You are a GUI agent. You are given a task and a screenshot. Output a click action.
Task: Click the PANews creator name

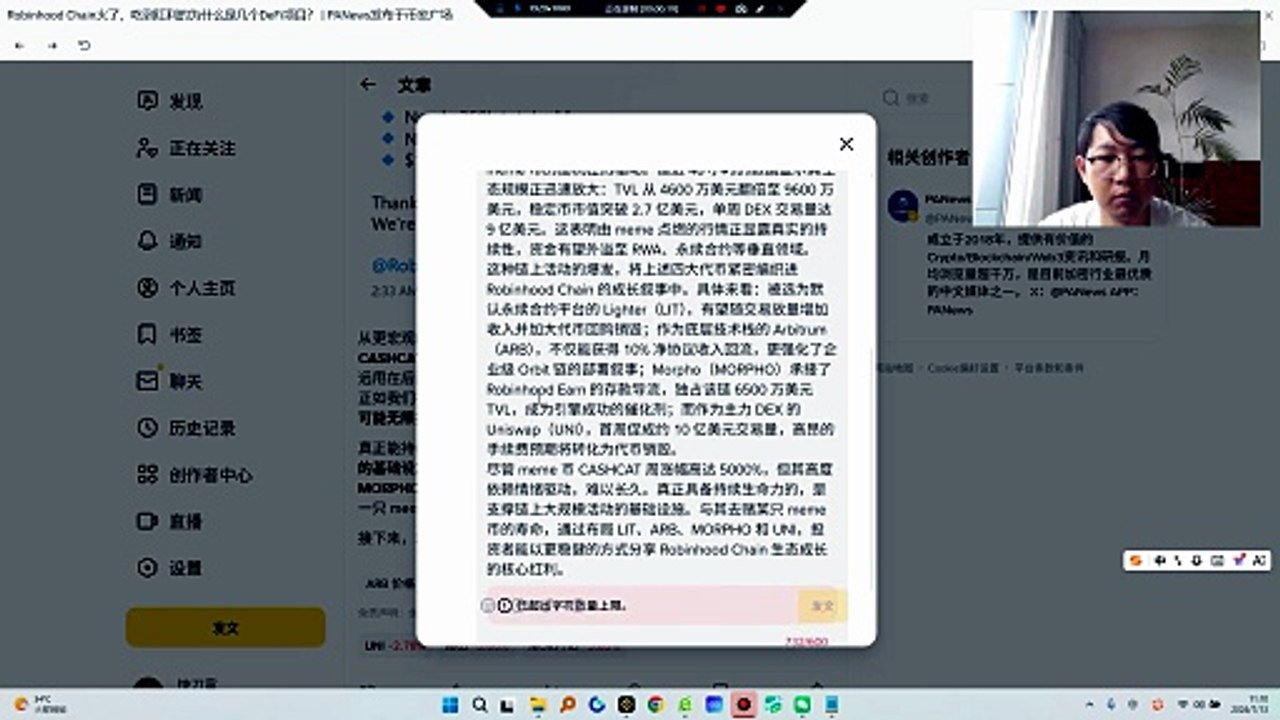[947, 199]
